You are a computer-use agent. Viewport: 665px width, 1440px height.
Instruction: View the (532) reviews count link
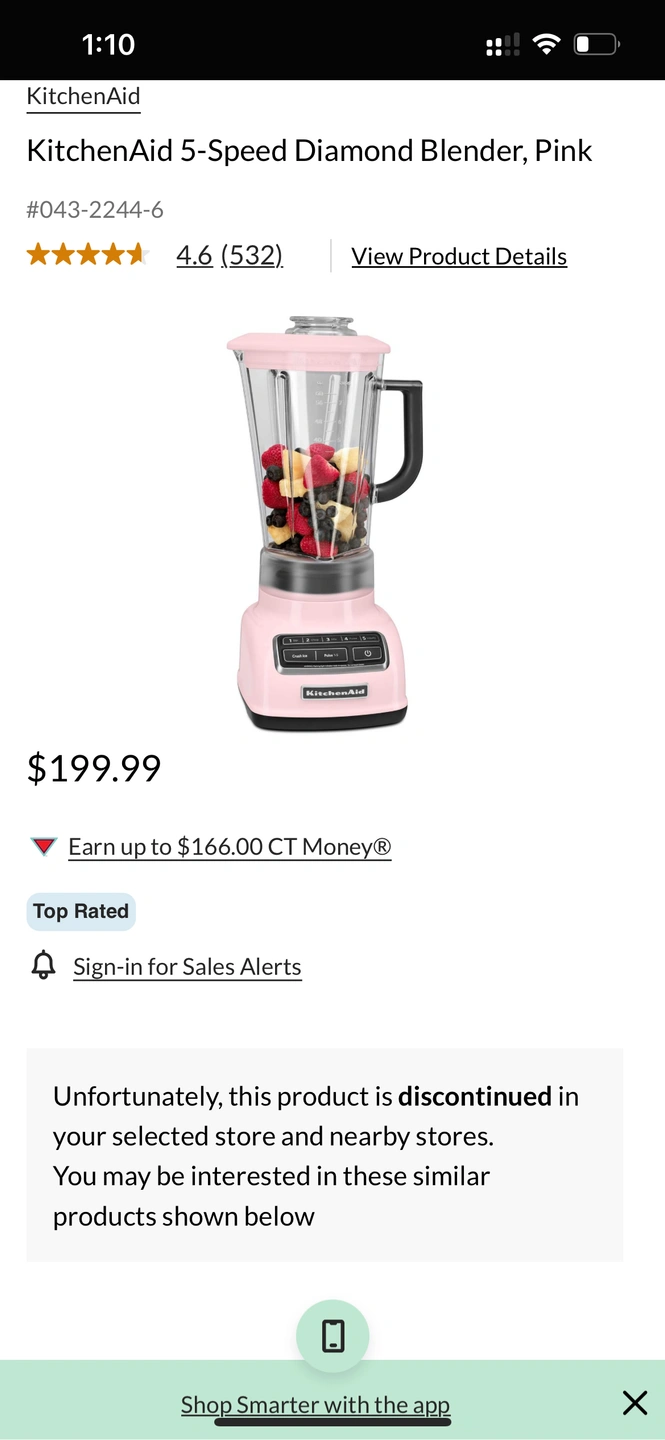tap(252, 256)
